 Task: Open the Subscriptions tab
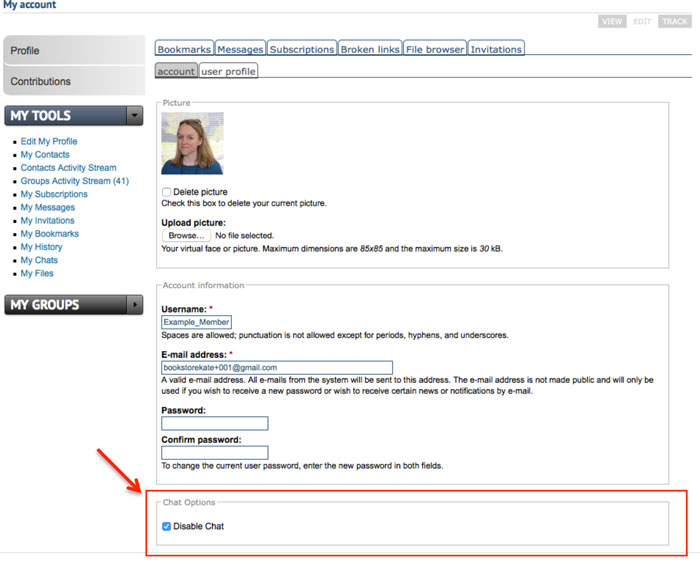301,49
